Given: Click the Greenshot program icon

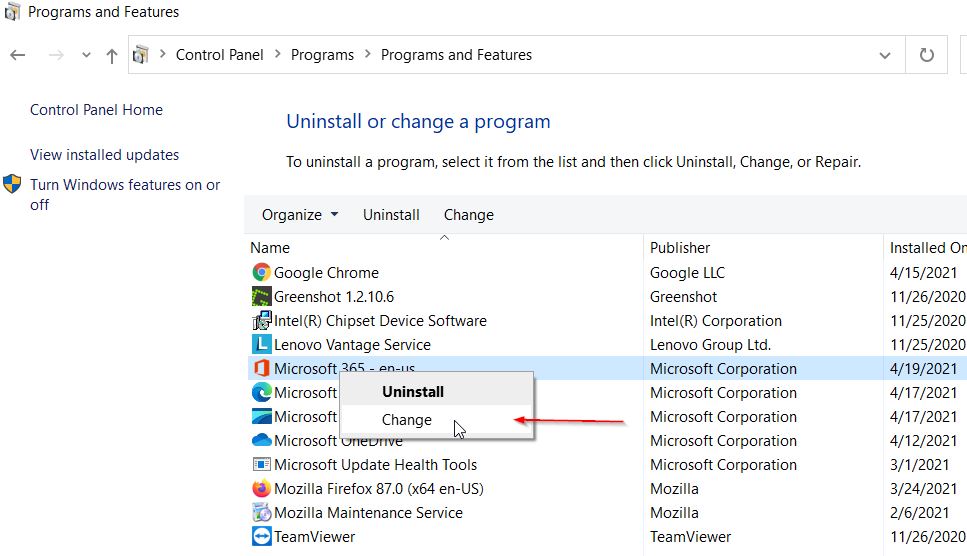Looking at the screenshot, I should click(x=261, y=296).
